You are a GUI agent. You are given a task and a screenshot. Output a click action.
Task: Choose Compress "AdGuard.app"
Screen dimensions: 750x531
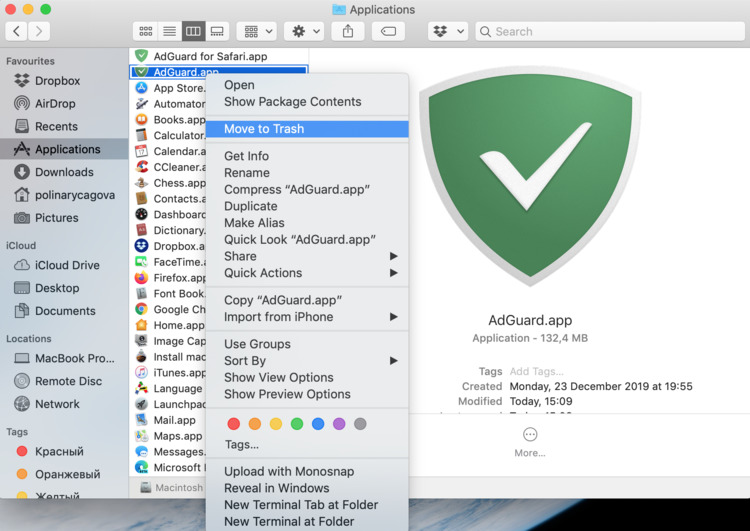(x=307, y=190)
